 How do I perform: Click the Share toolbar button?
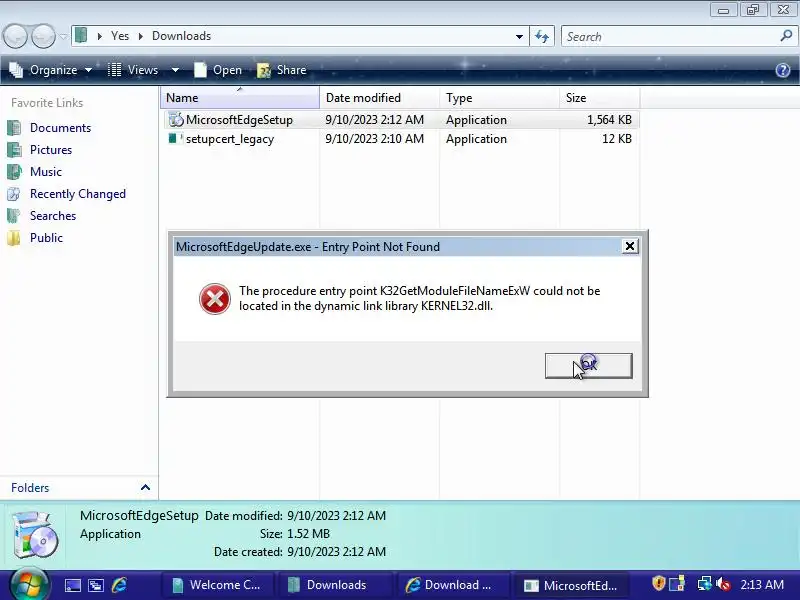click(281, 70)
